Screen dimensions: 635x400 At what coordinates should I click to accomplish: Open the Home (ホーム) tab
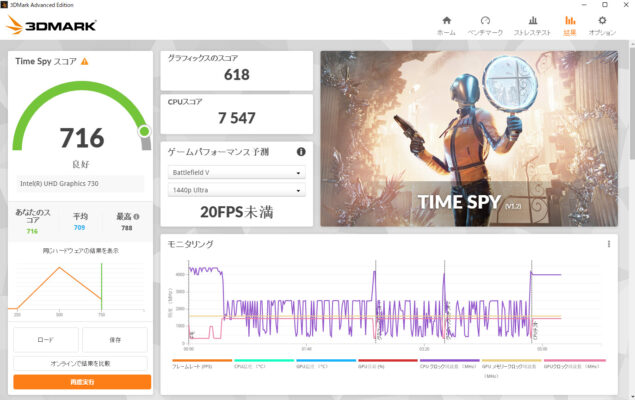(x=446, y=26)
